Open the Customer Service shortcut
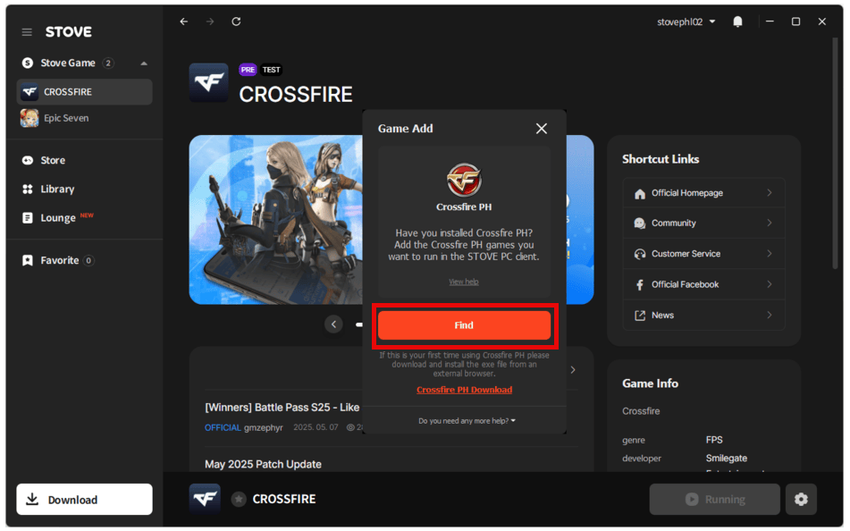Image resolution: width=850 pixels, height=531 pixels. (704, 254)
